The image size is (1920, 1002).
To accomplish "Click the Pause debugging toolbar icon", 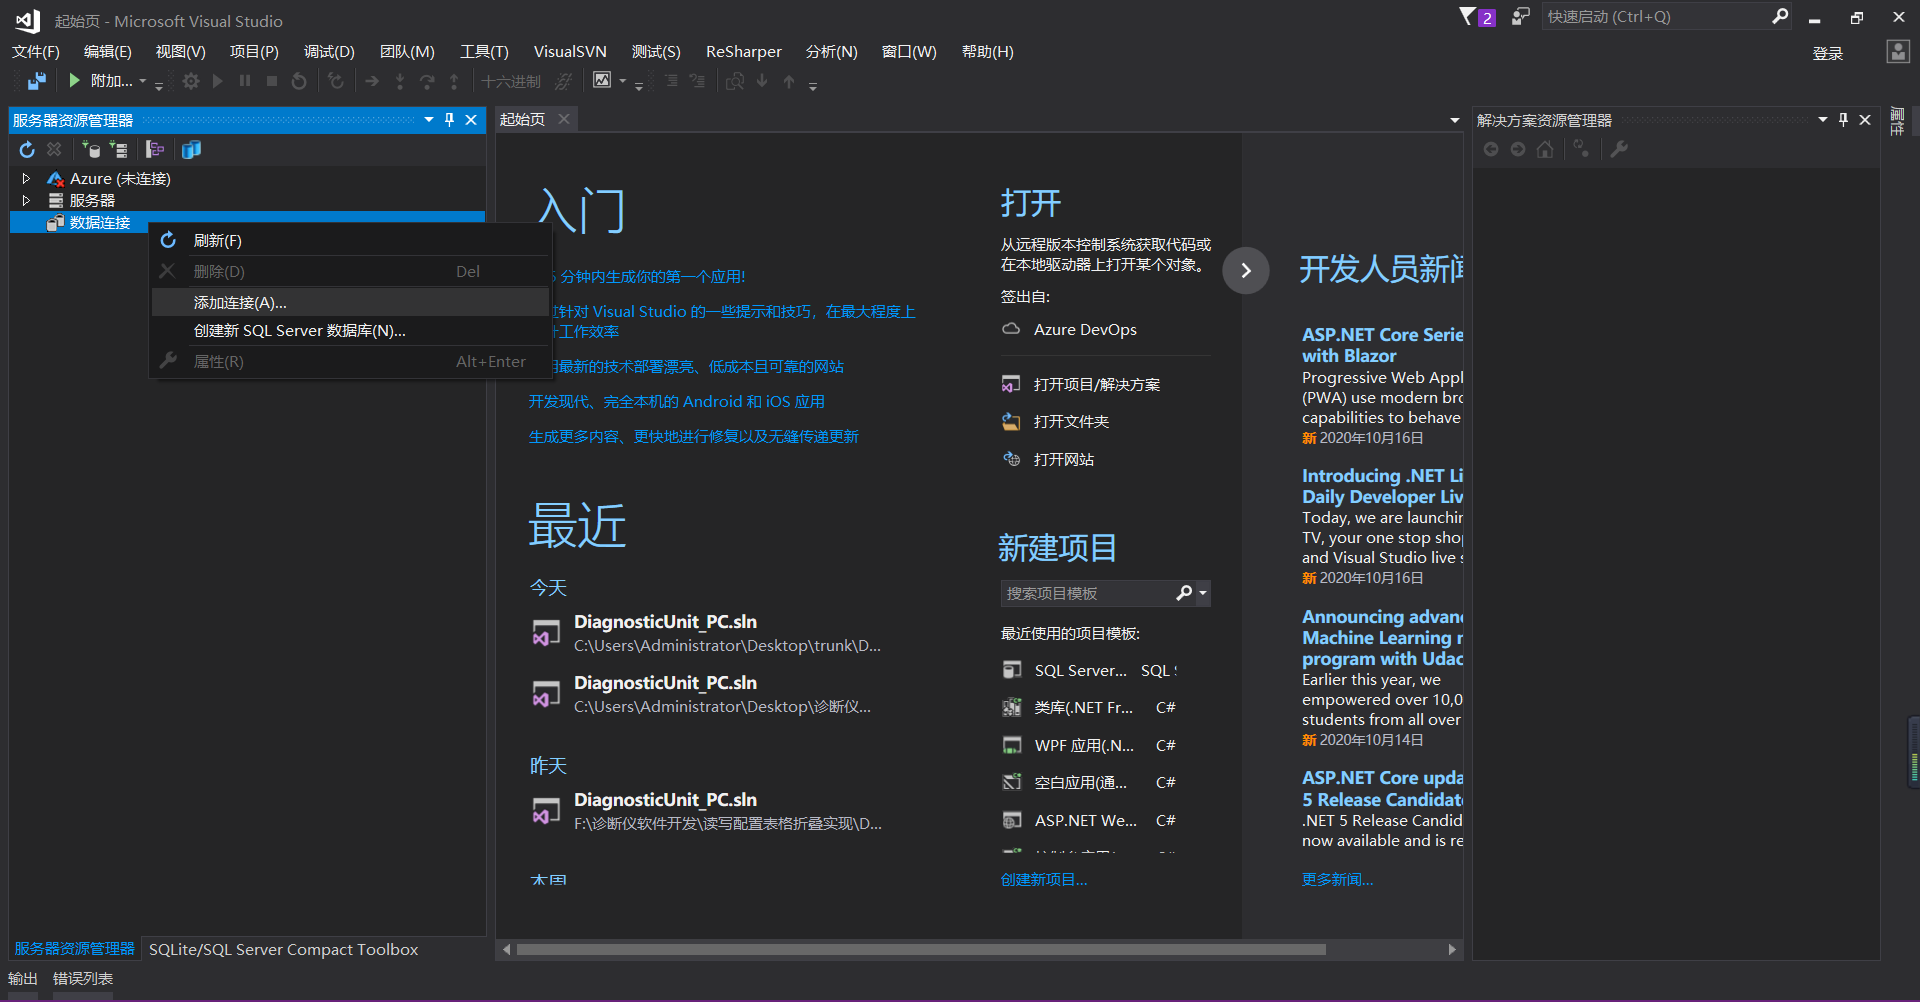I will tap(245, 81).
